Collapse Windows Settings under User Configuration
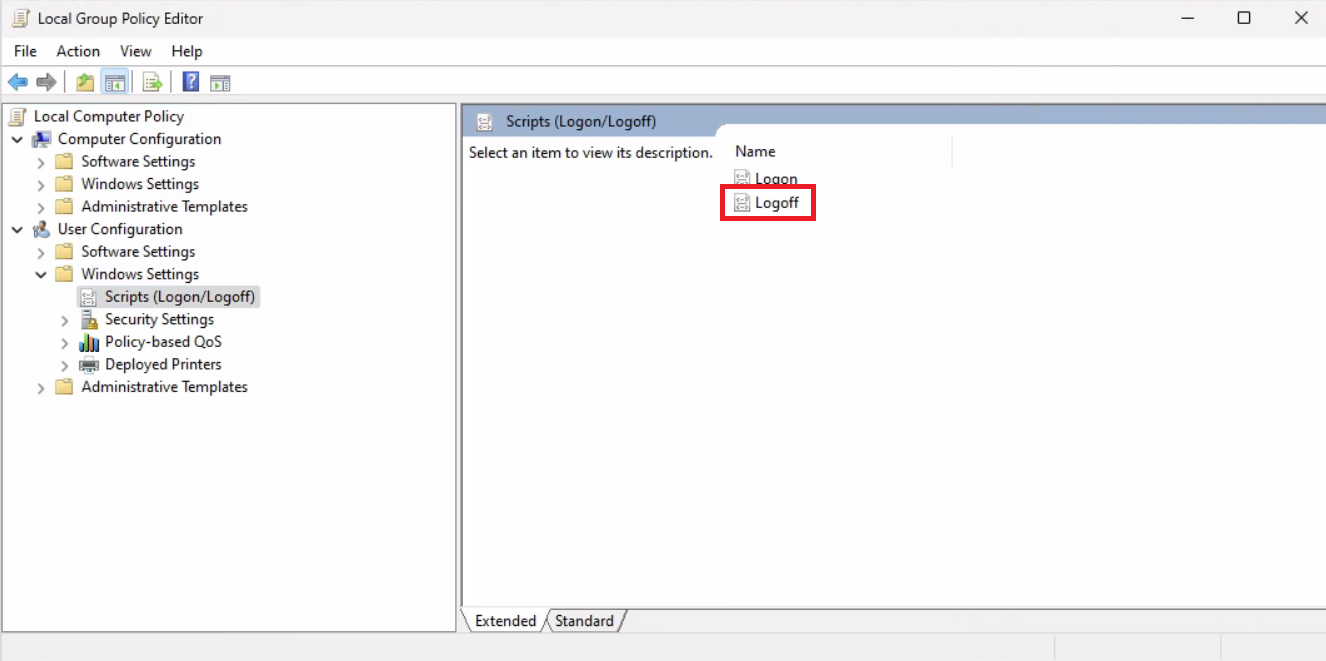 41,274
